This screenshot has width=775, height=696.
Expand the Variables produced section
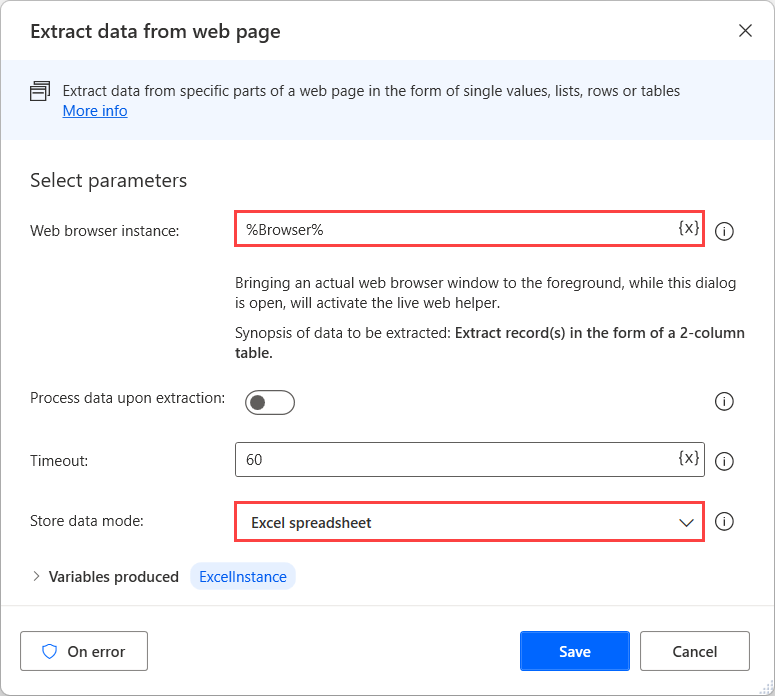(x=36, y=576)
